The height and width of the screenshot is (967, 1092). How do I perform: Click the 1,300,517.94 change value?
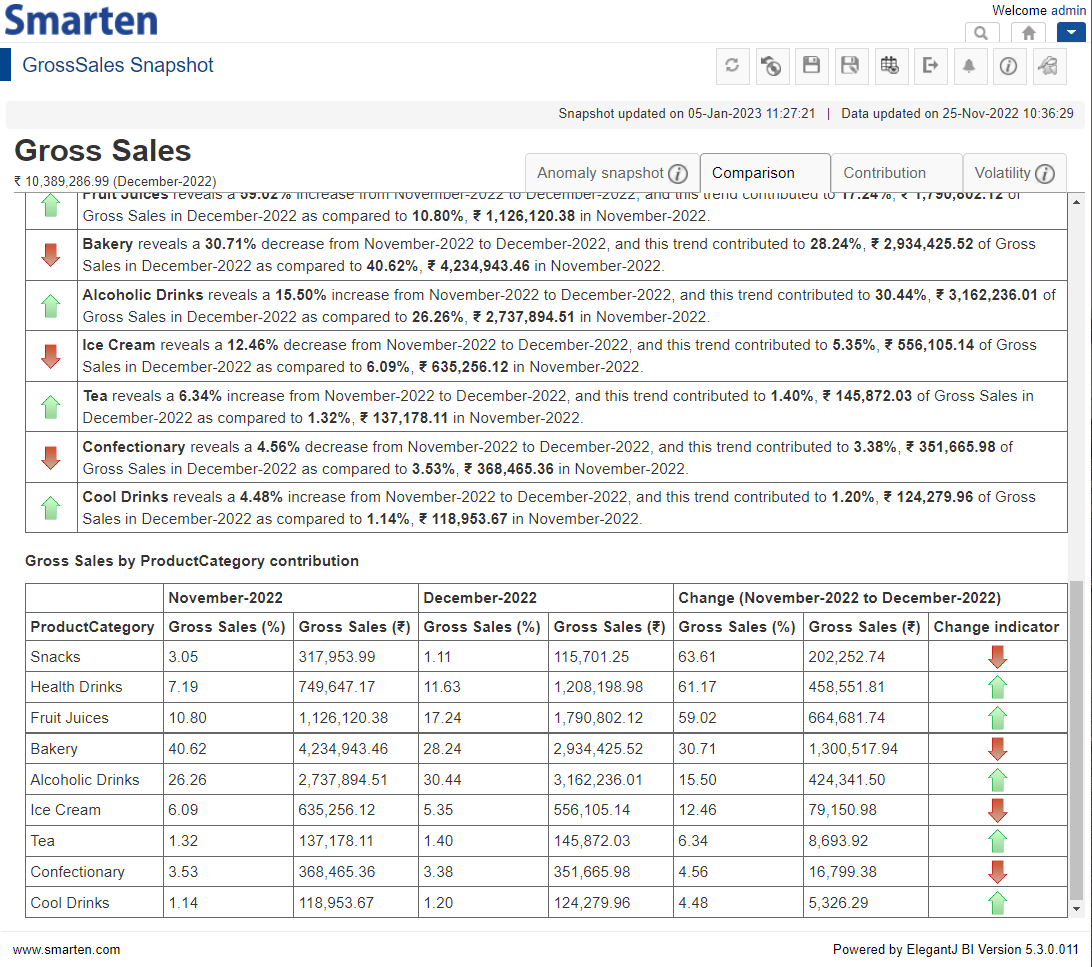click(853, 749)
